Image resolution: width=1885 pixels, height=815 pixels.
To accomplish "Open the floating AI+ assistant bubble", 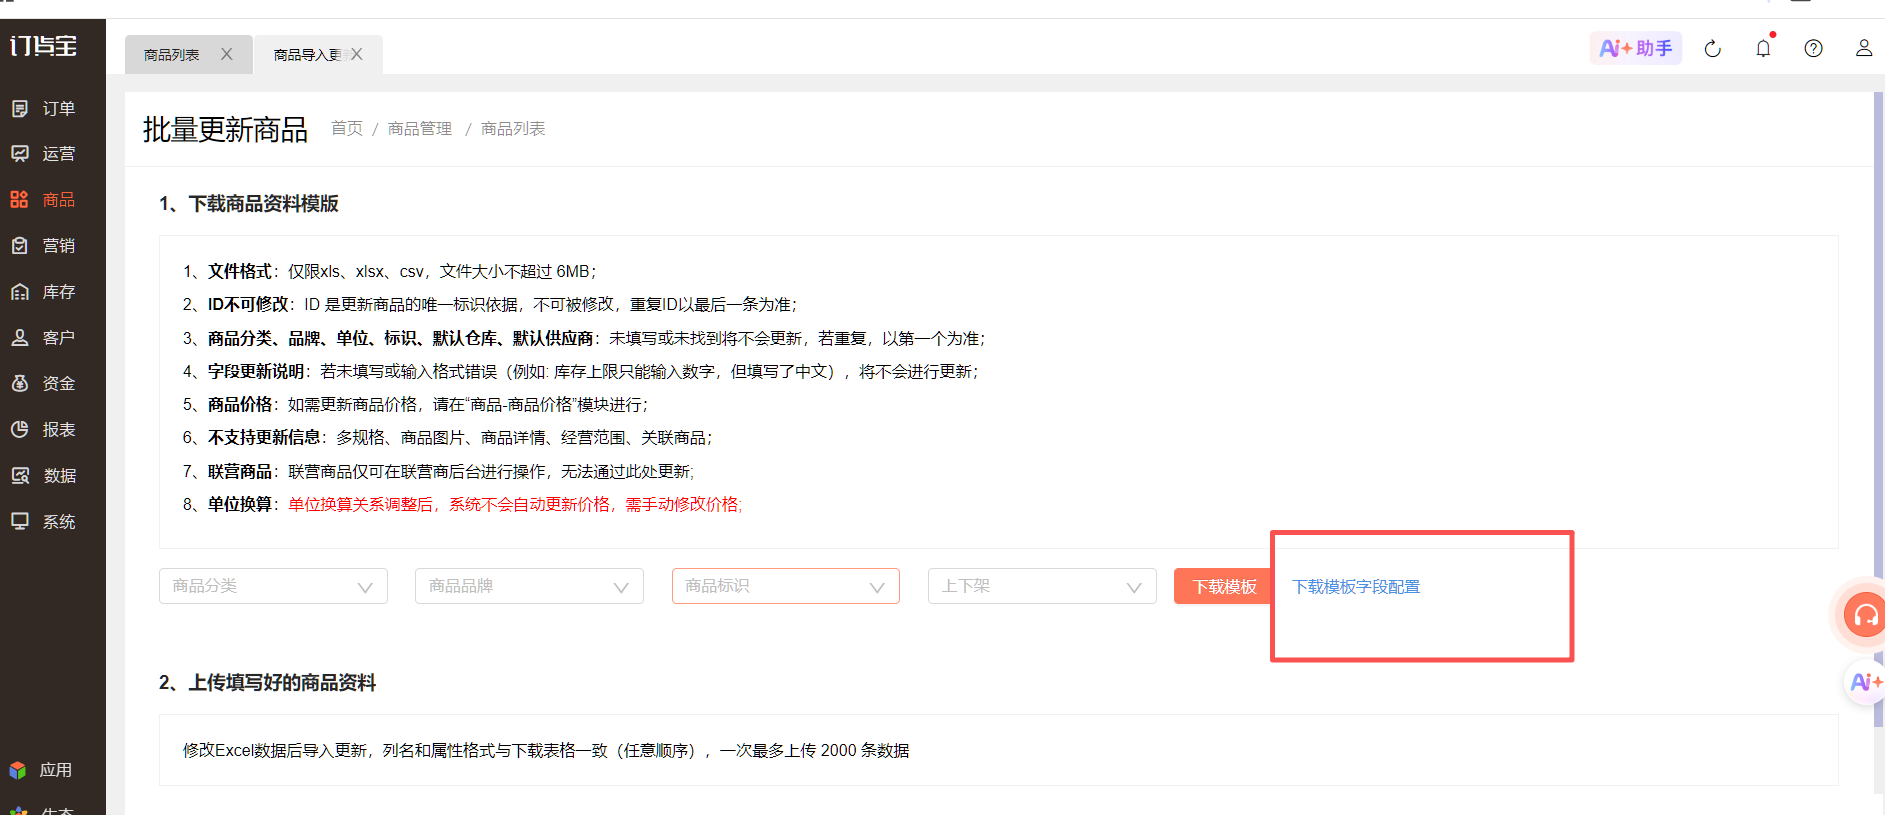I will pyautogui.click(x=1865, y=683).
